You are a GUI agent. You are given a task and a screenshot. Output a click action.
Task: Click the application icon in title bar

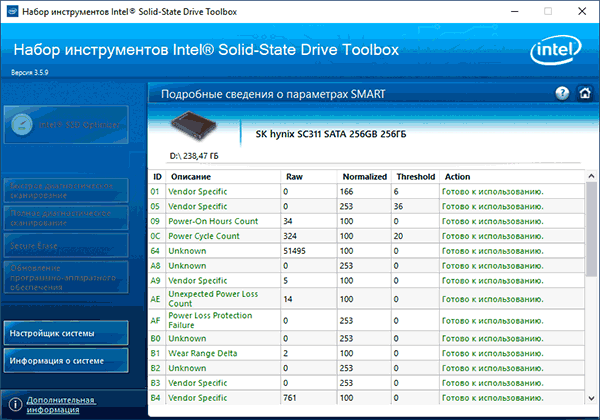(x=12, y=11)
